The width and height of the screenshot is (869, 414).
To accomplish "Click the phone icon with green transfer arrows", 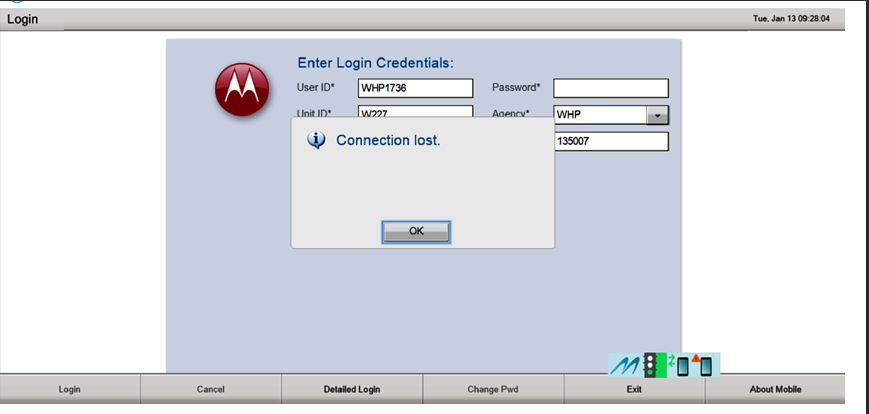I will tap(679, 365).
